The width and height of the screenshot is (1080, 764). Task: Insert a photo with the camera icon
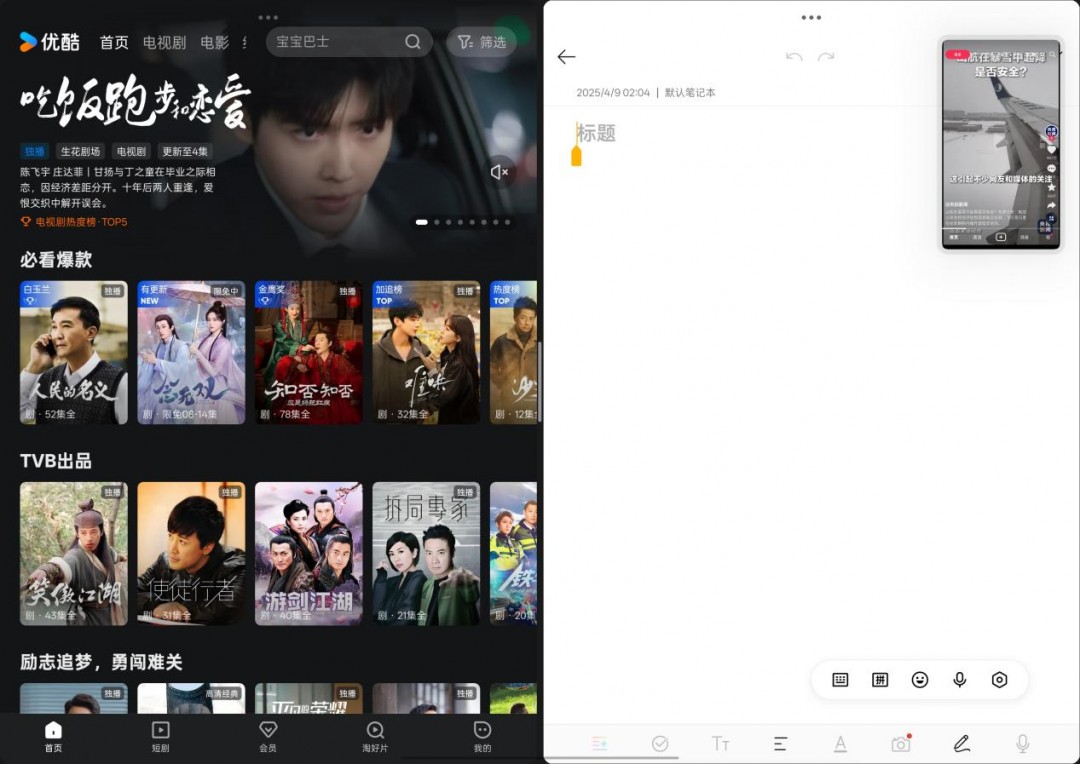click(x=901, y=744)
